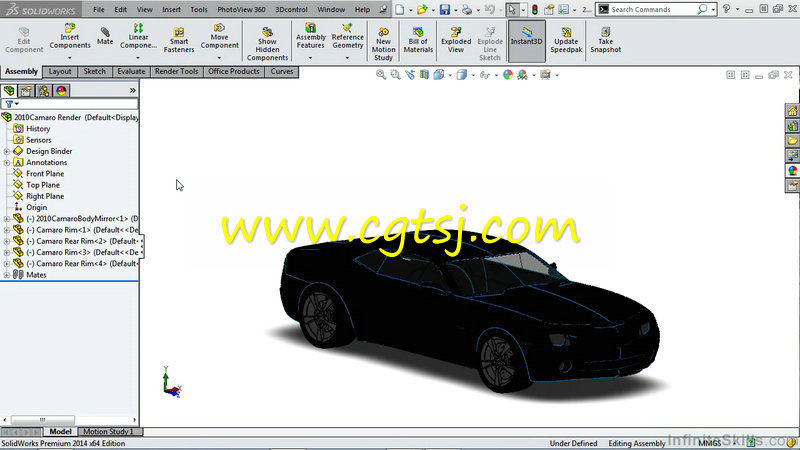Open the Reference Geometry dropdown arrow

tap(347, 58)
